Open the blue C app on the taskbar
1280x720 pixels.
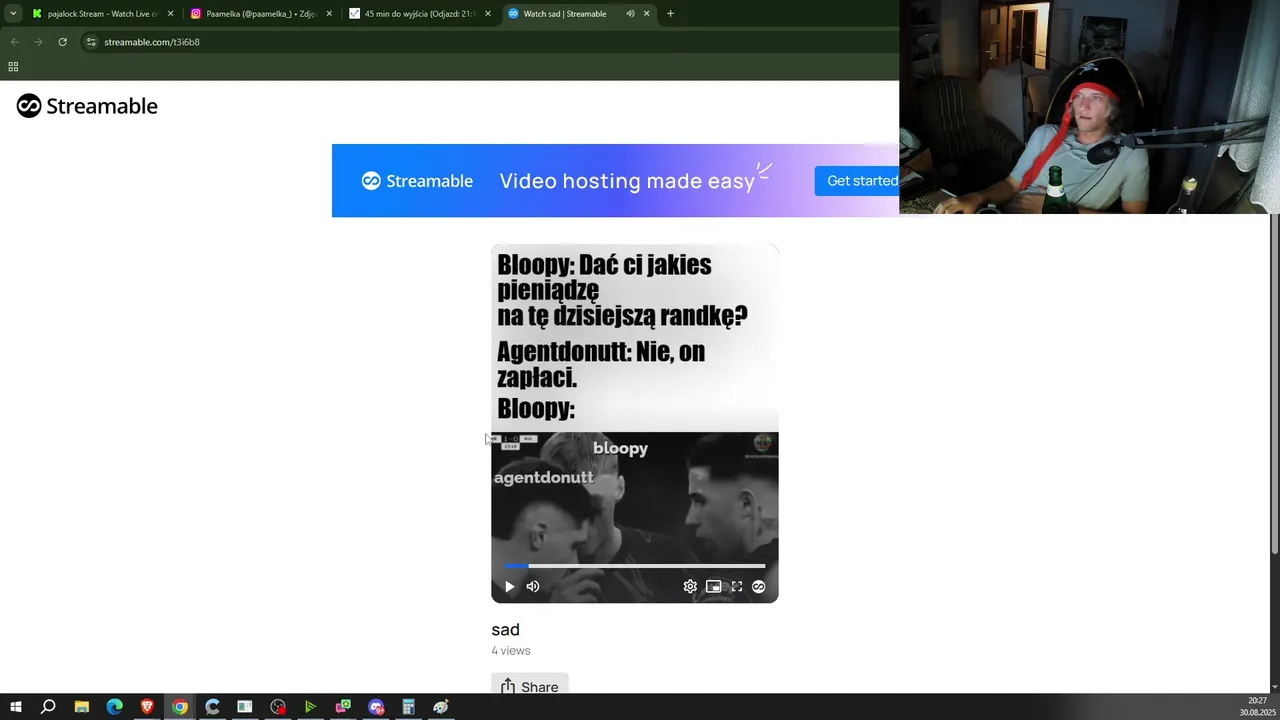(212, 707)
